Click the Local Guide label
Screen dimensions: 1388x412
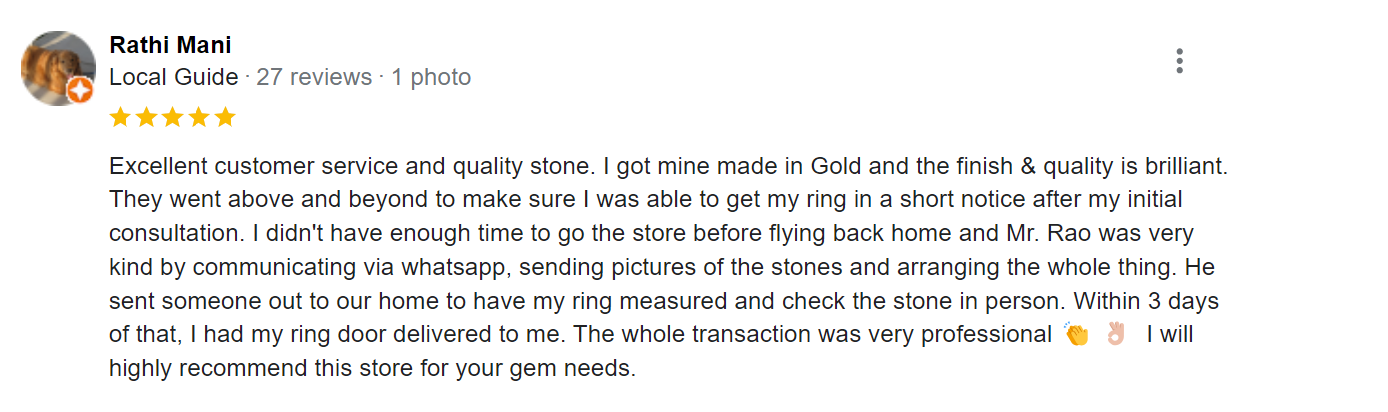(173, 77)
